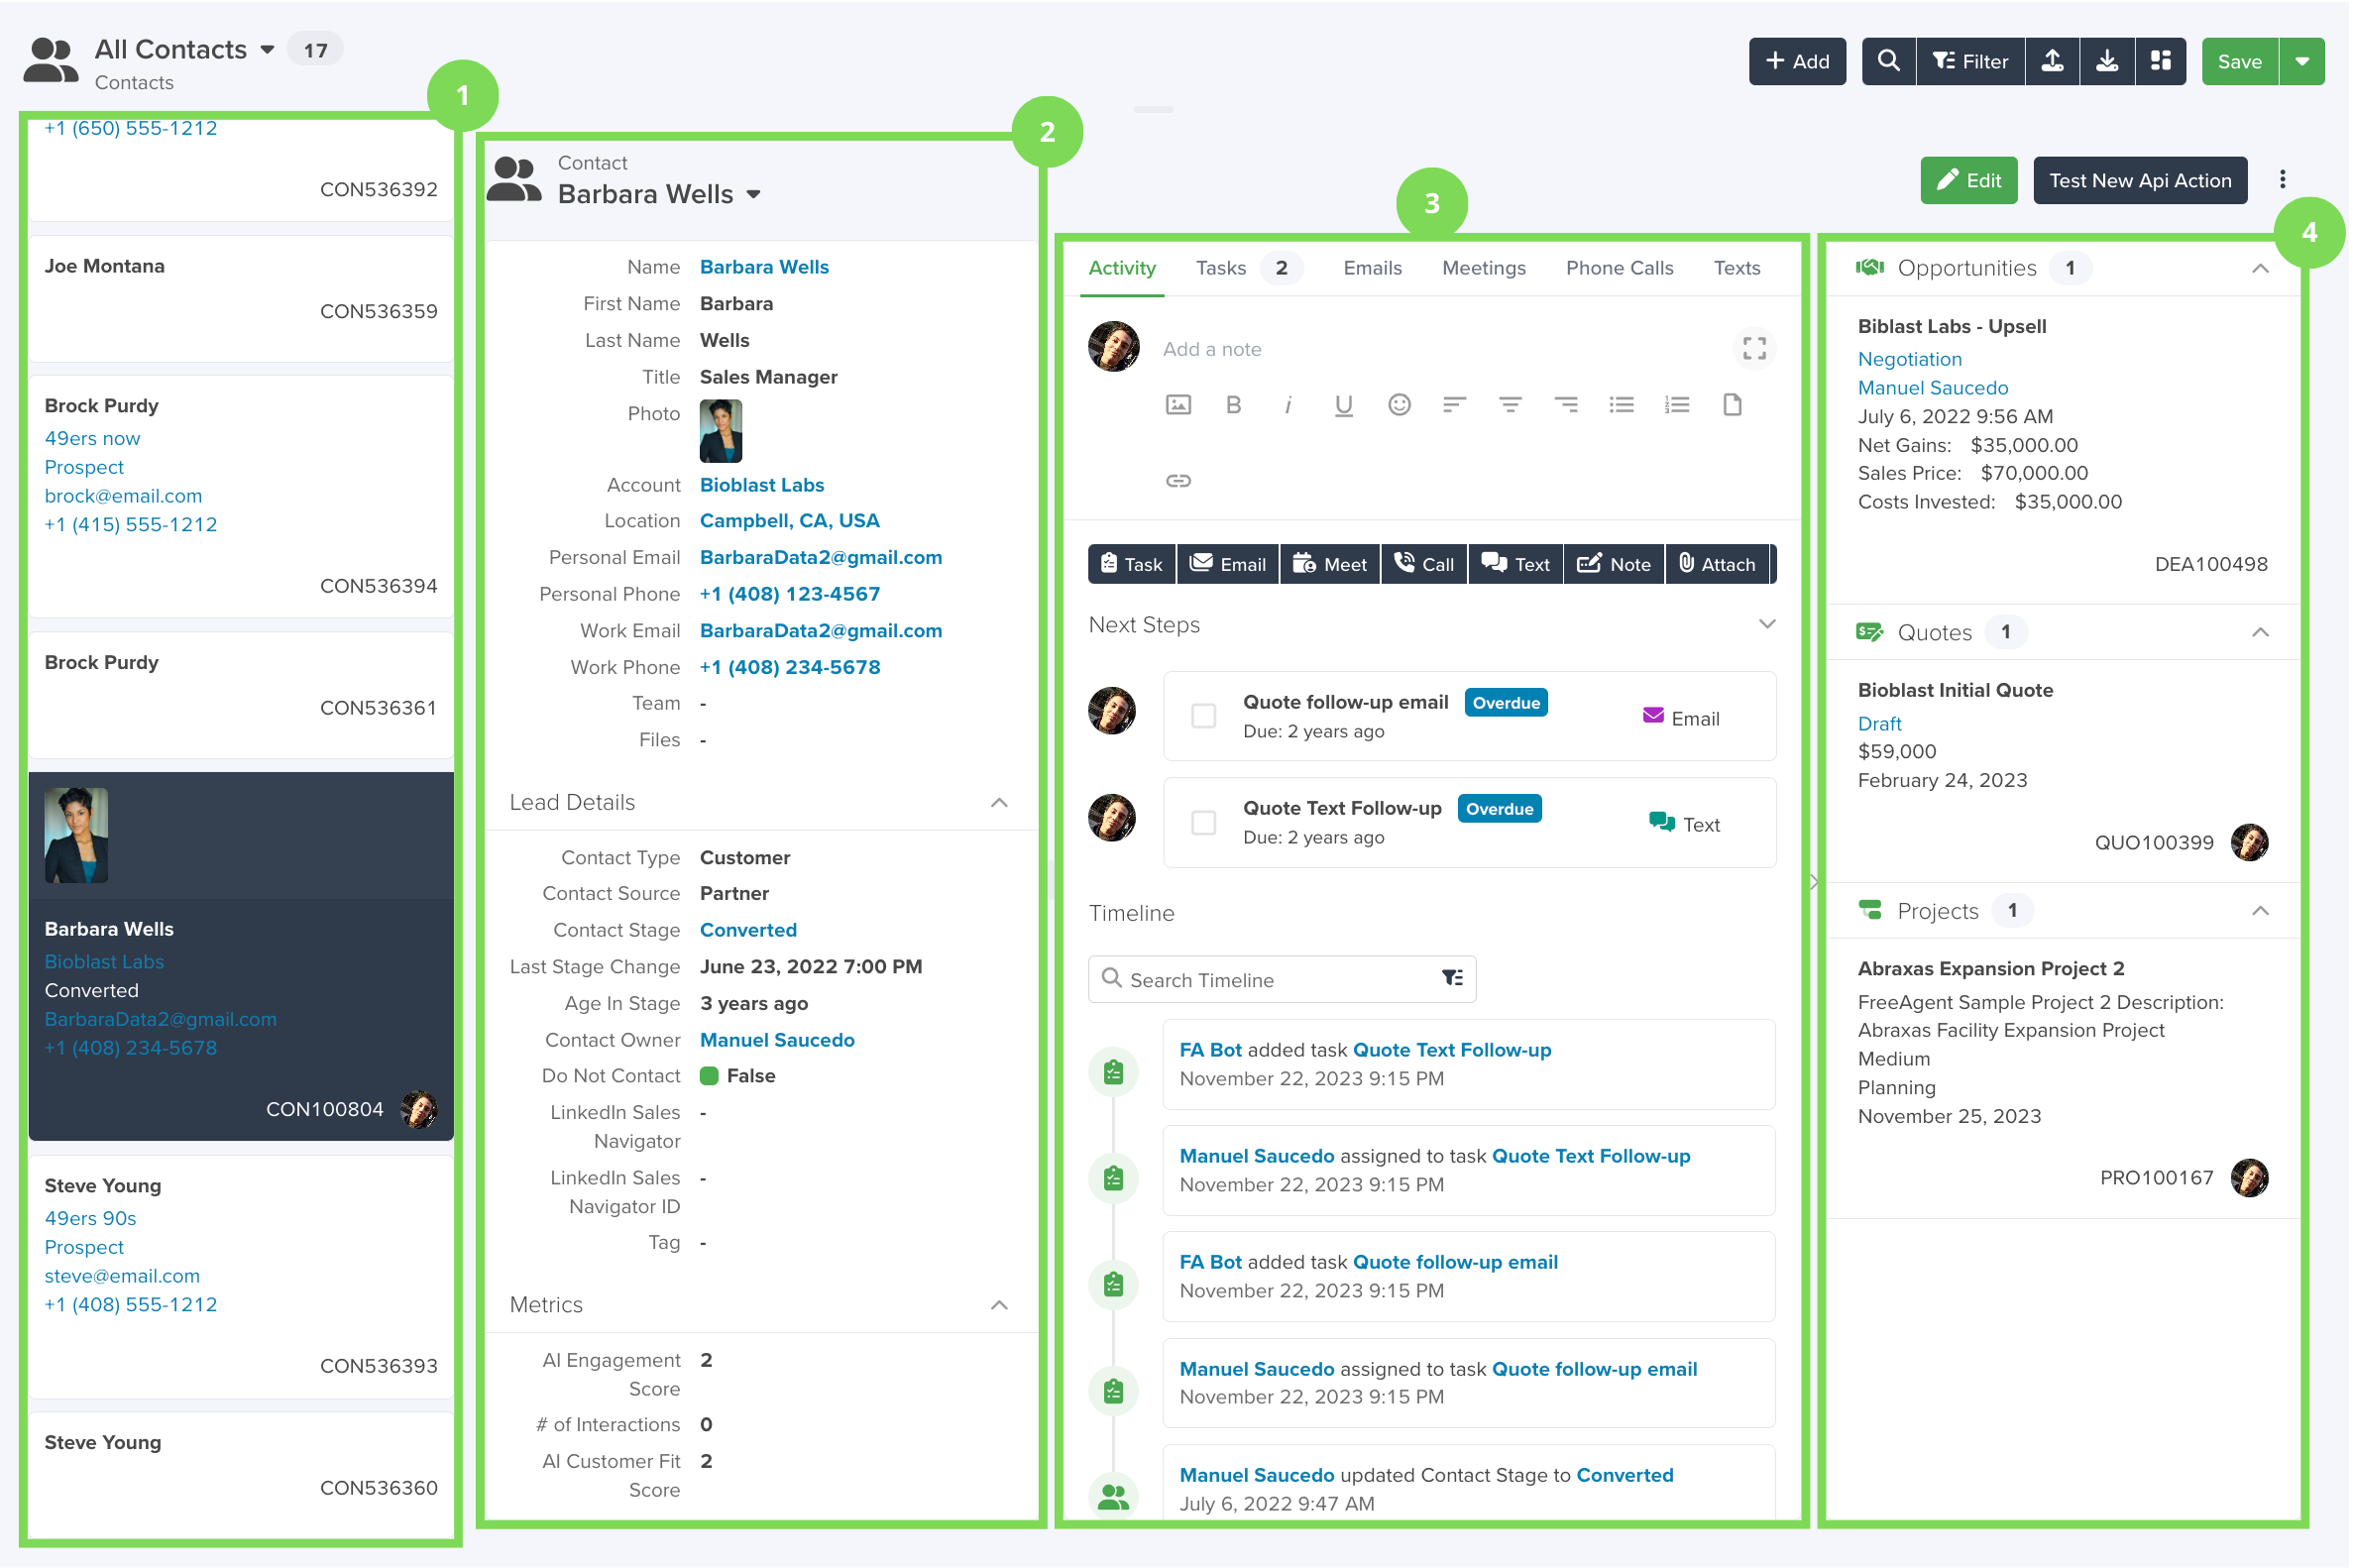Create a new Task from action bar
This screenshot has width=2353, height=1568.
tap(1131, 564)
